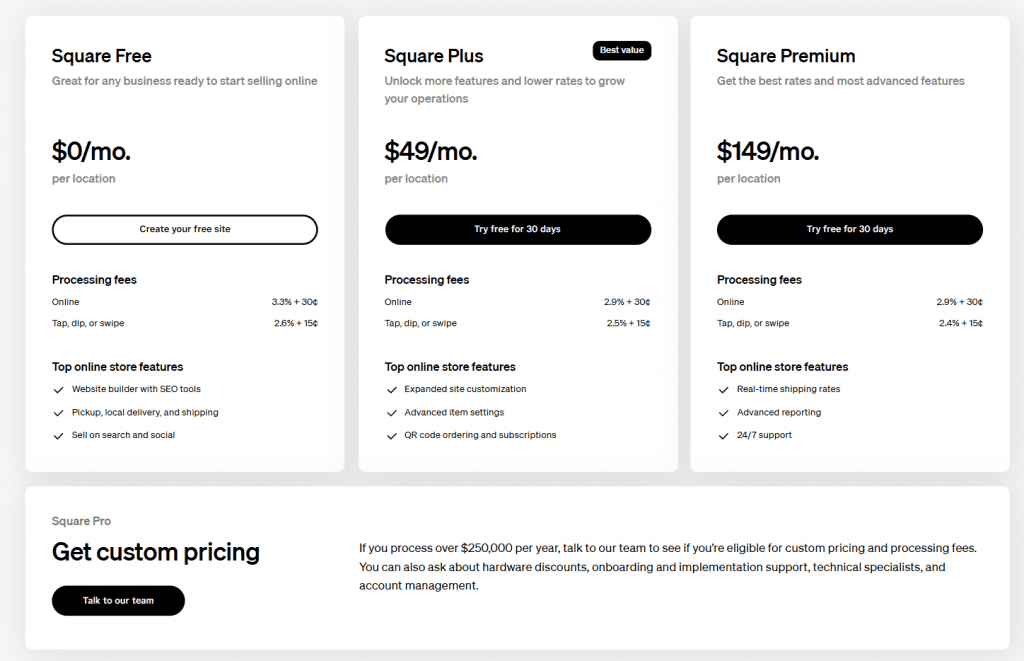
Task: Click the Get custom pricing heading
Action: click(x=156, y=552)
